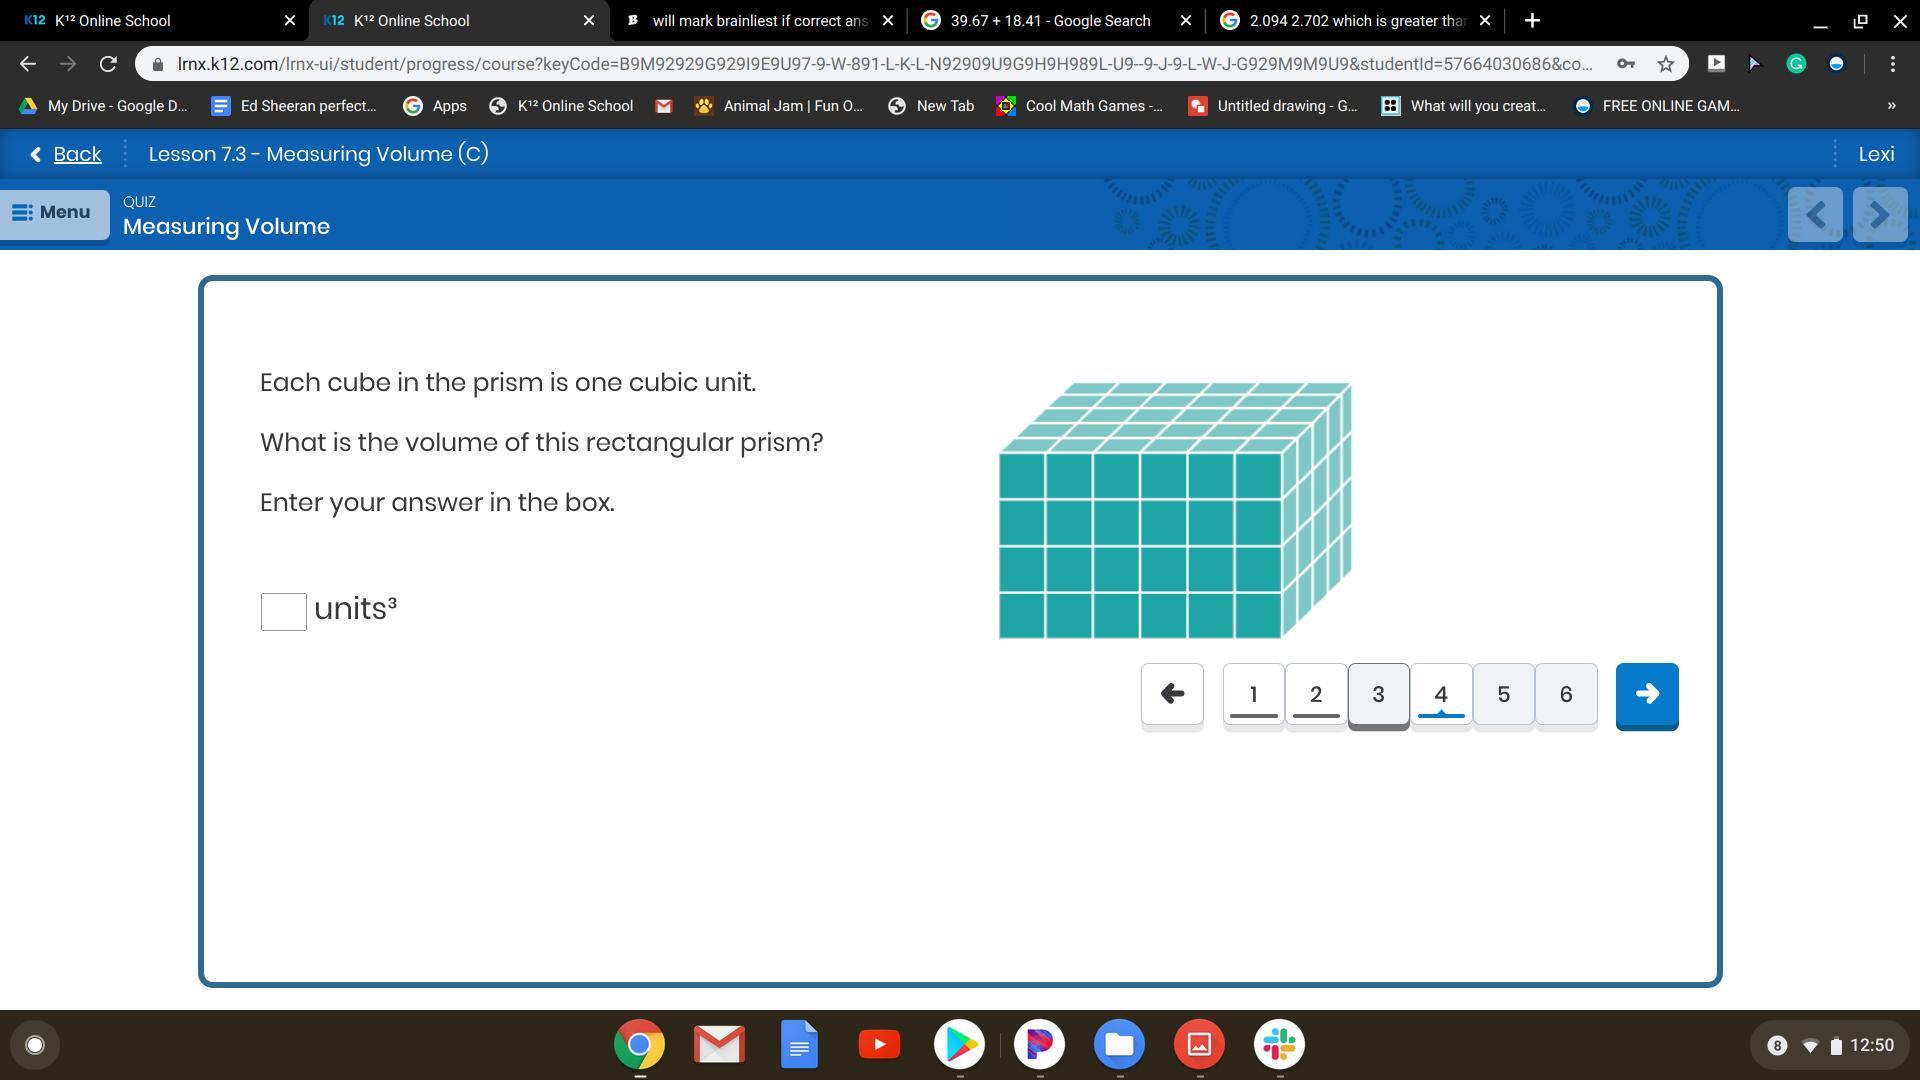Open the Menu hamburger button
The height and width of the screenshot is (1080, 1920).
point(54,213)
